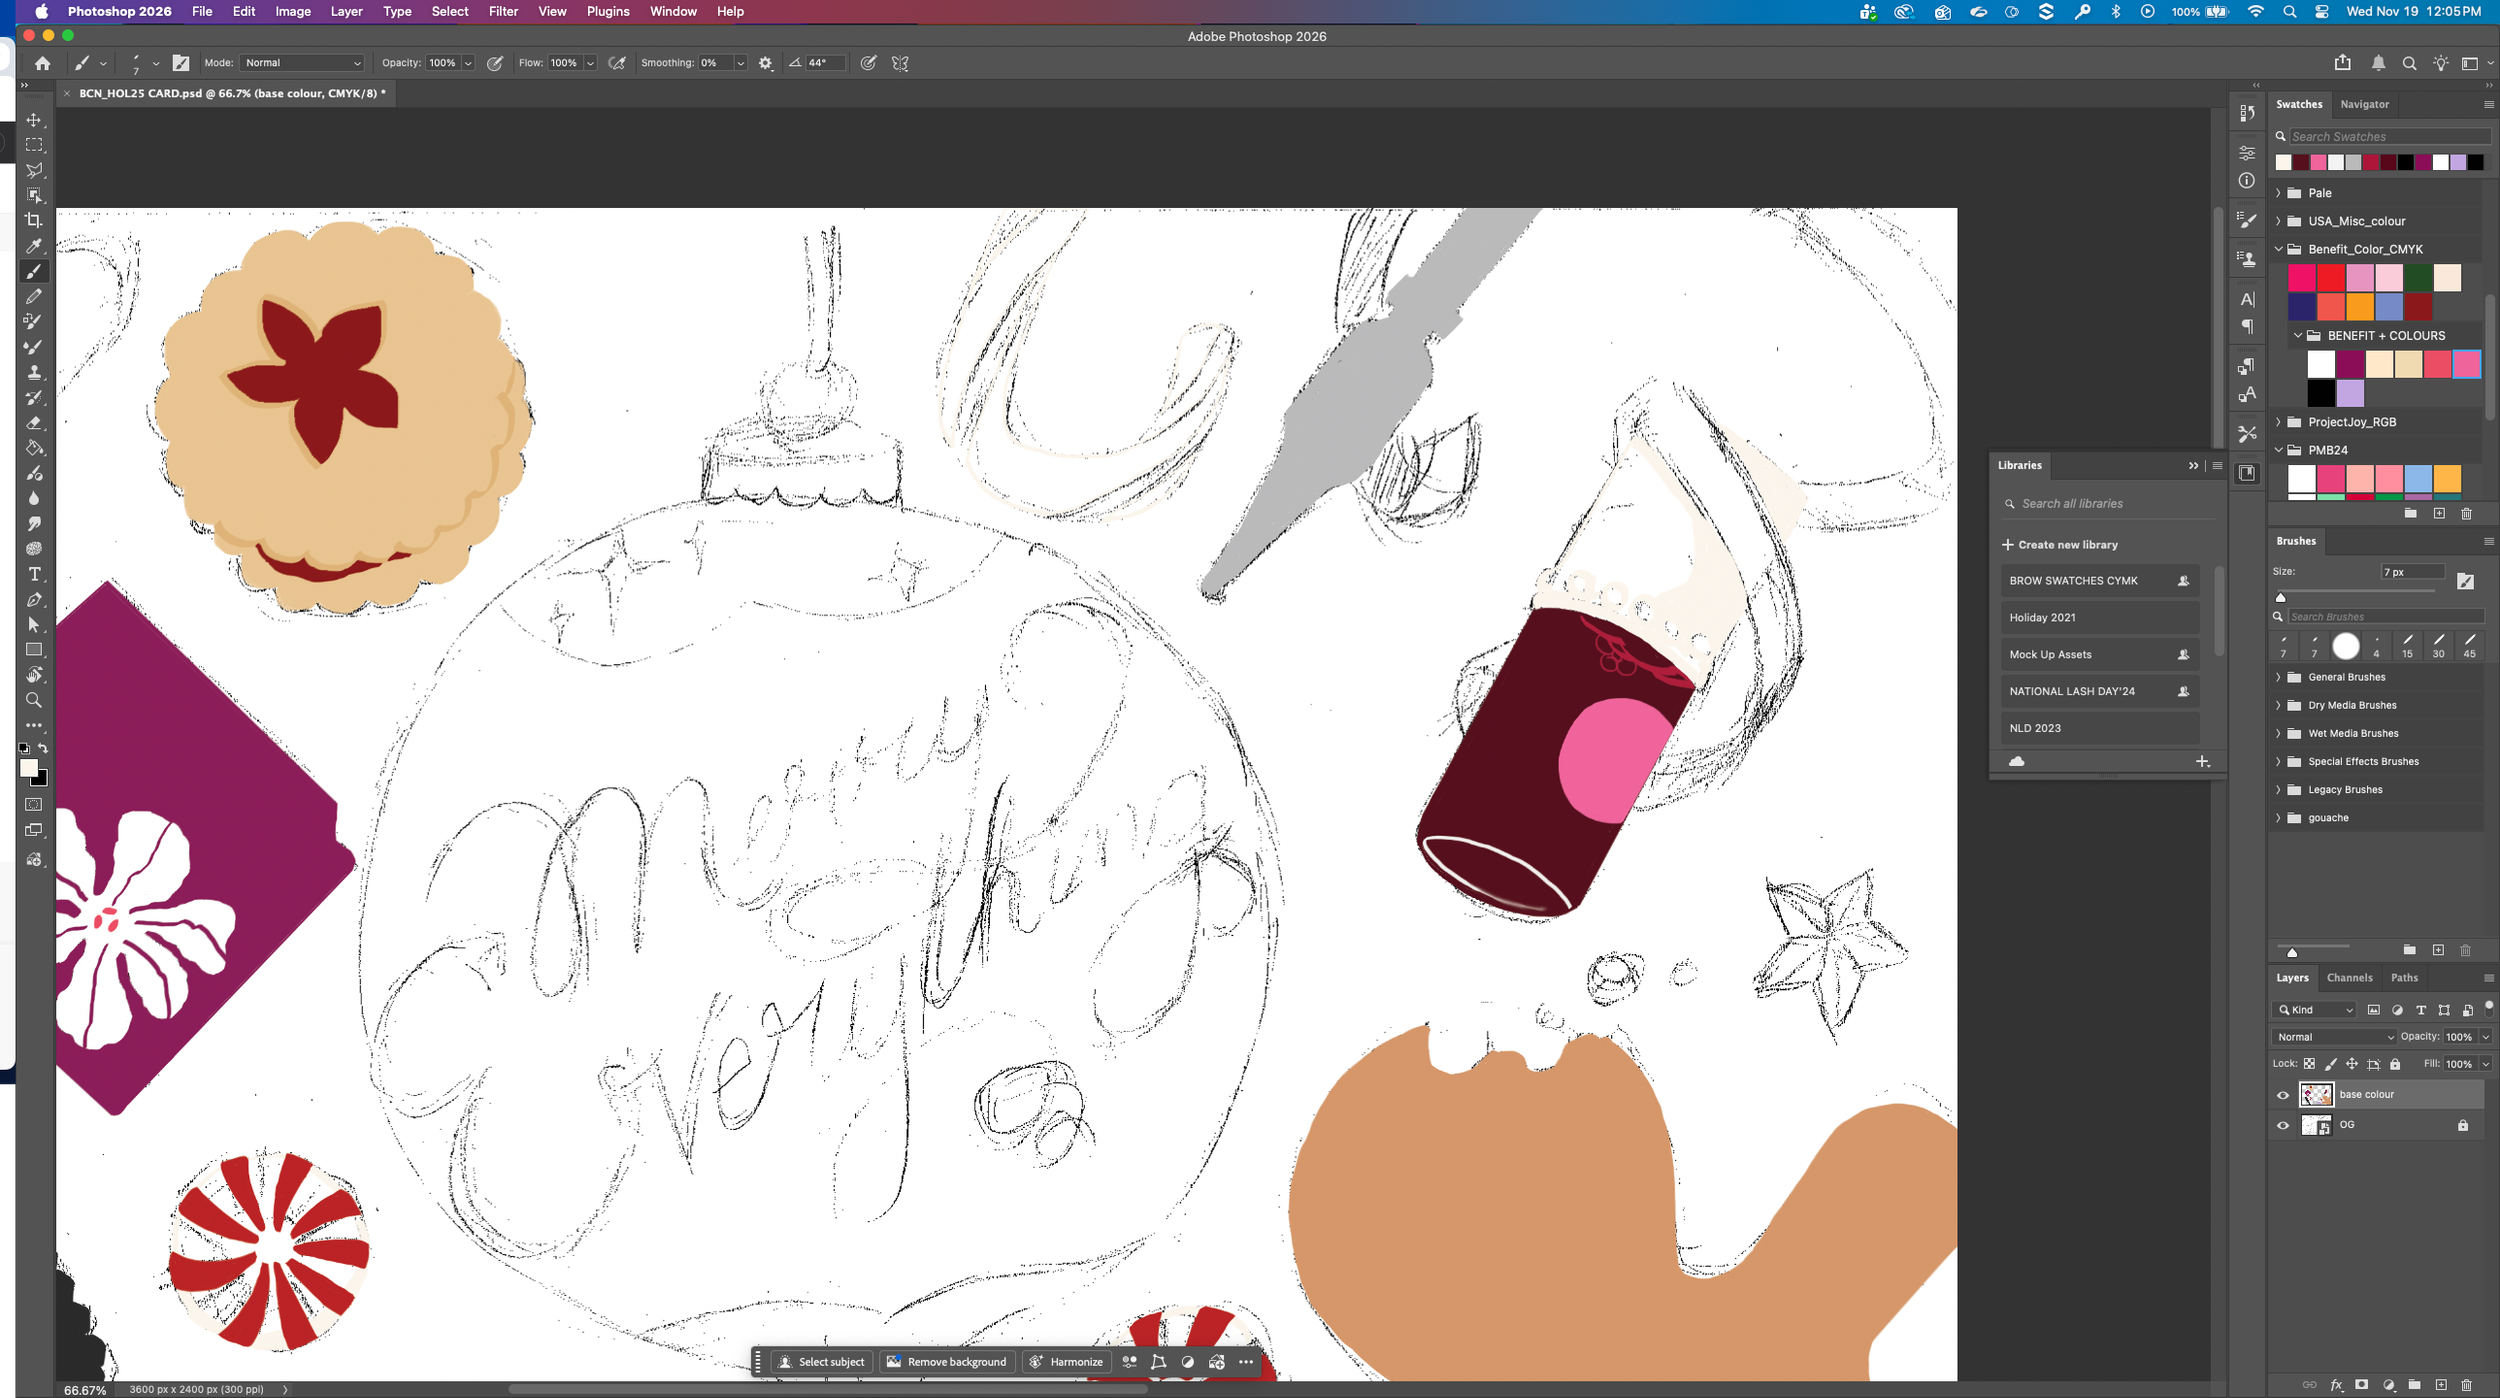Screen dimensions: 2500x1398
Task: Select the Crop tool
Action: (x=34, y=220)
